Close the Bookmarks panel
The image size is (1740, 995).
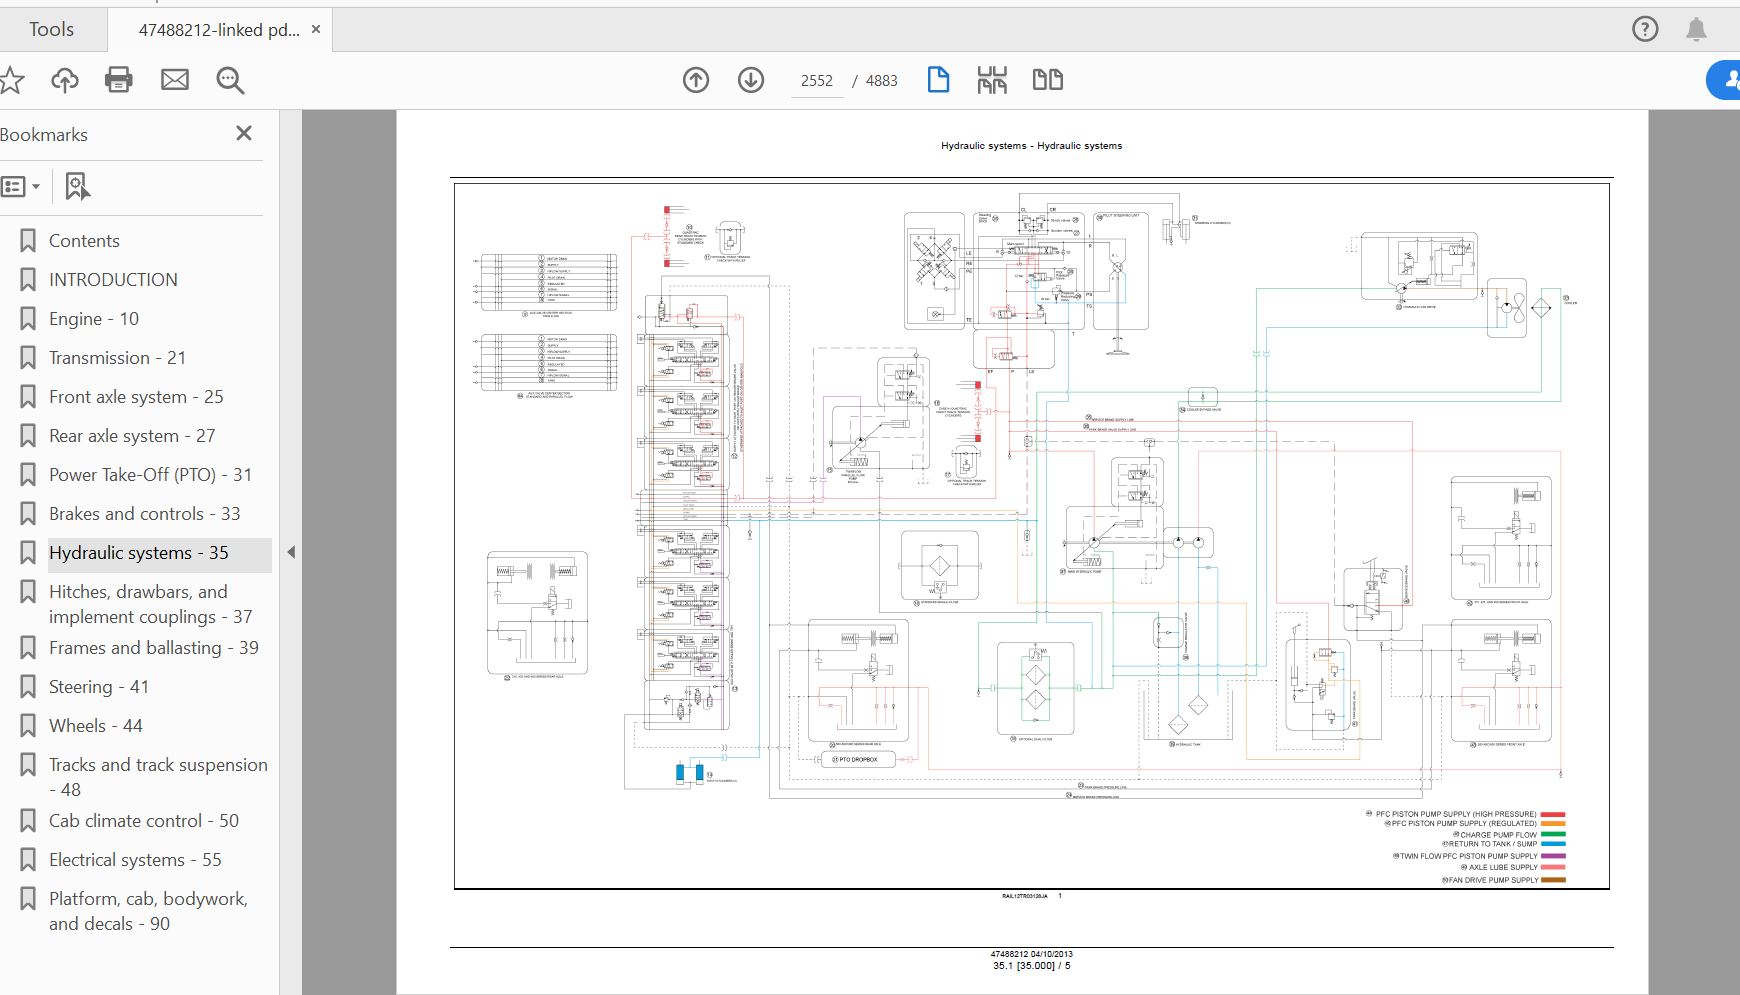[244, 134]
